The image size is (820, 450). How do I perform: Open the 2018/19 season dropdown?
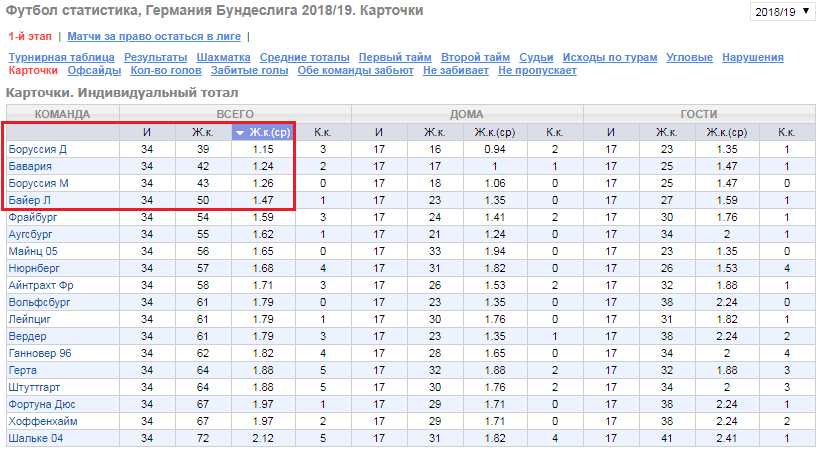pyautogui.click(x=782, y=12)
